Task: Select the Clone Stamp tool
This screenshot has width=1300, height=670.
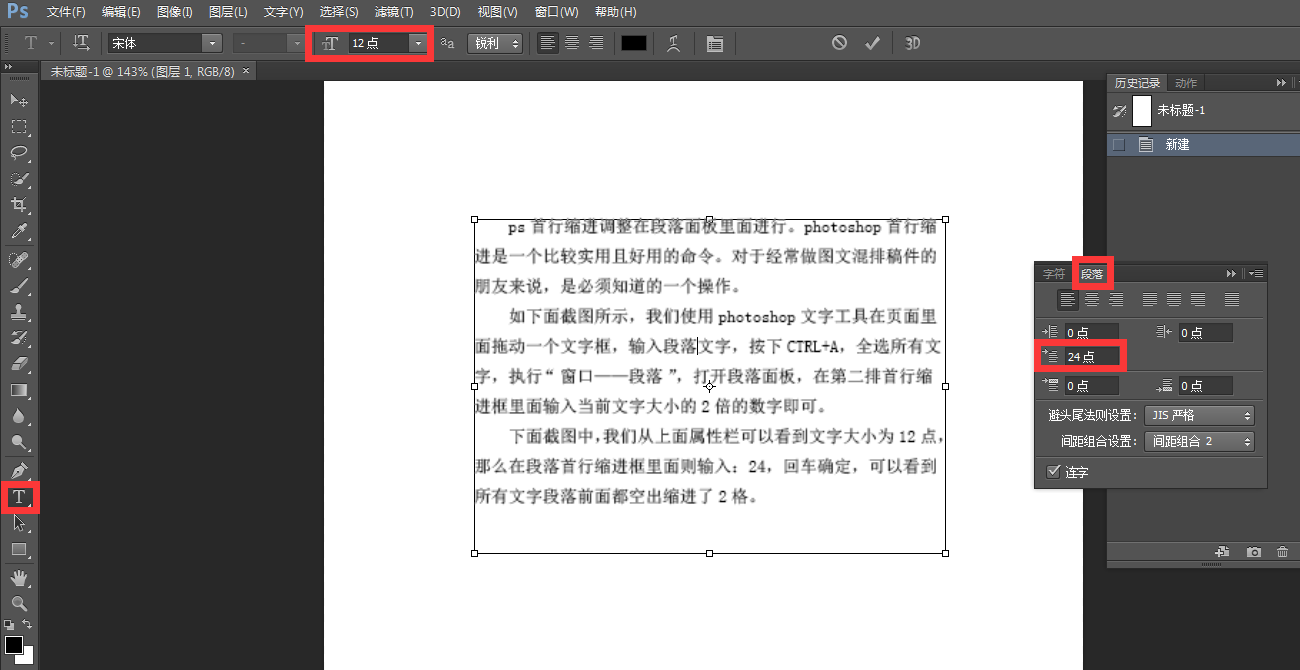Action: click(18, 312)
